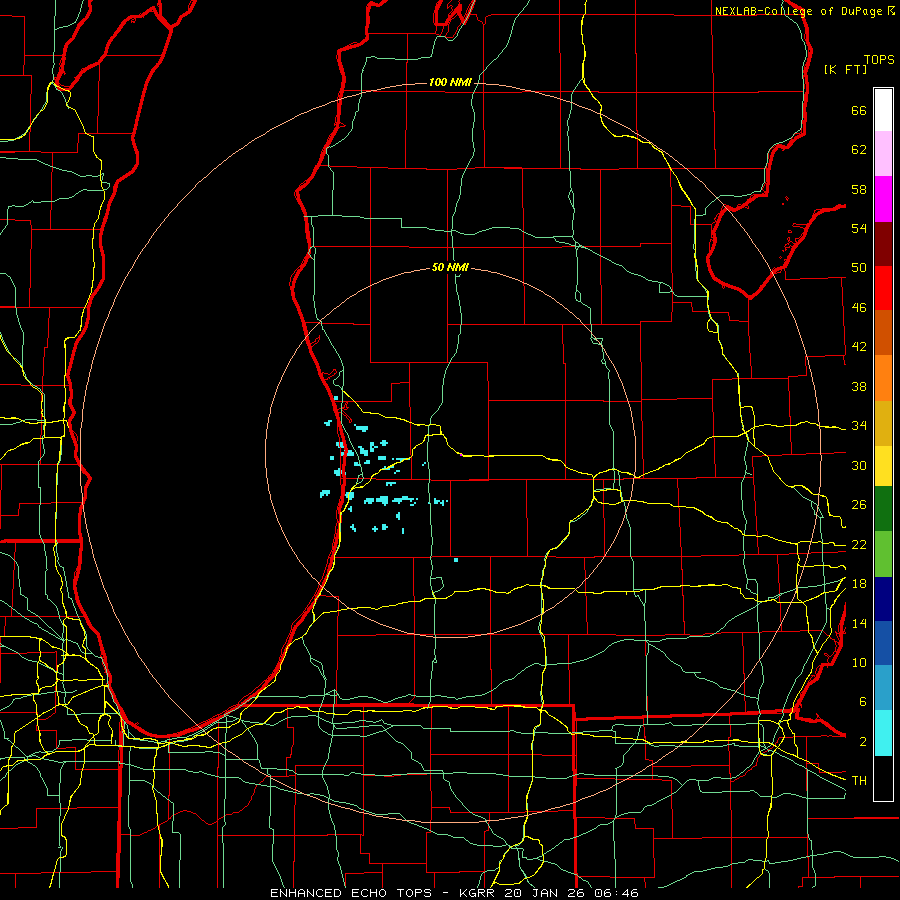Click the black TH threshold swatch
Viewport: 900px width, 900px height.
(883, 778)
